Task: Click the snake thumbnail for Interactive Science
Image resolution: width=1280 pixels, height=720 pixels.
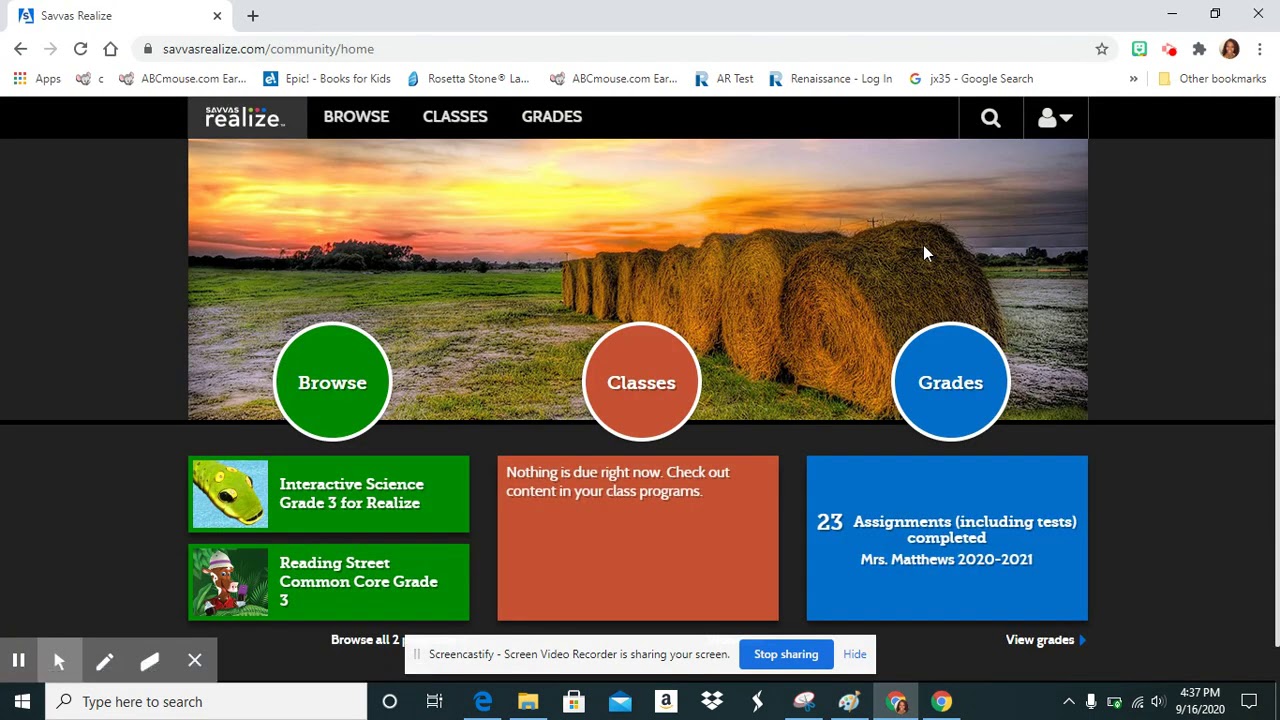Action: 230,494
